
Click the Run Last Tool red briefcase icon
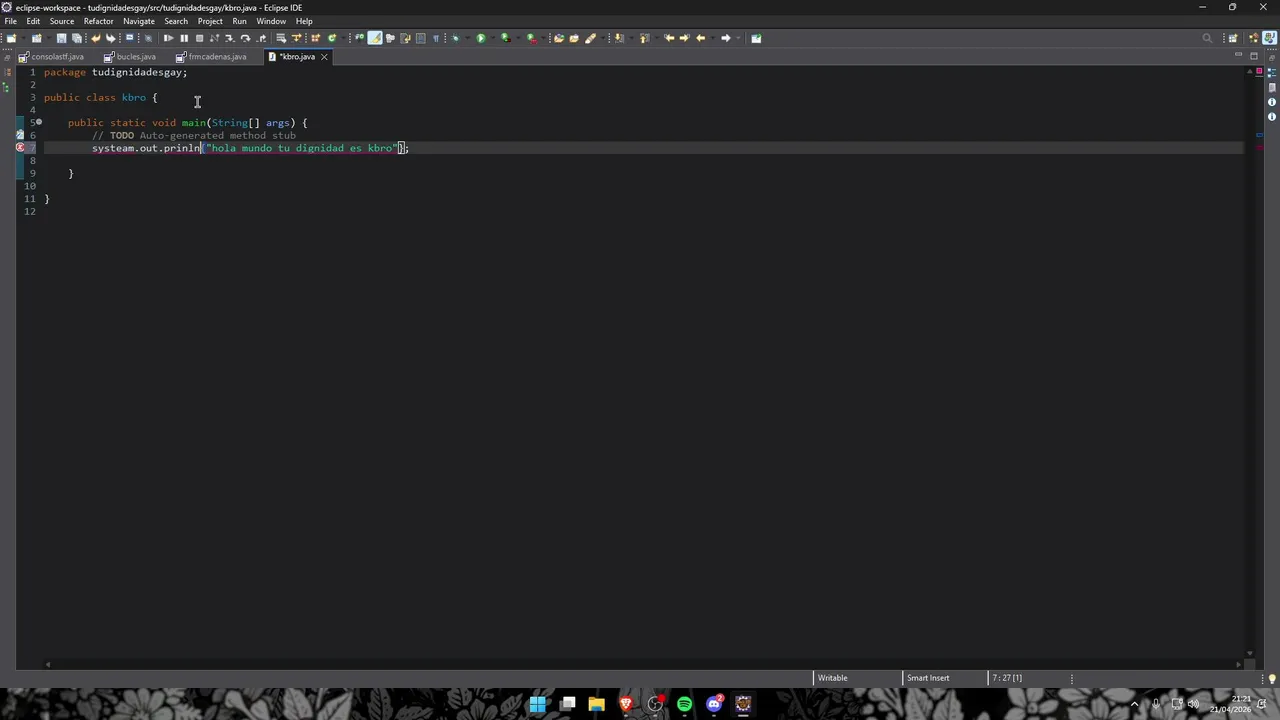(532, 38)
